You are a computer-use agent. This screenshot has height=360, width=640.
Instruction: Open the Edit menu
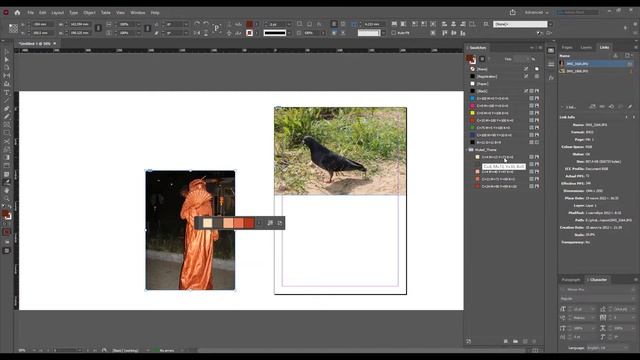coord(42,13)
